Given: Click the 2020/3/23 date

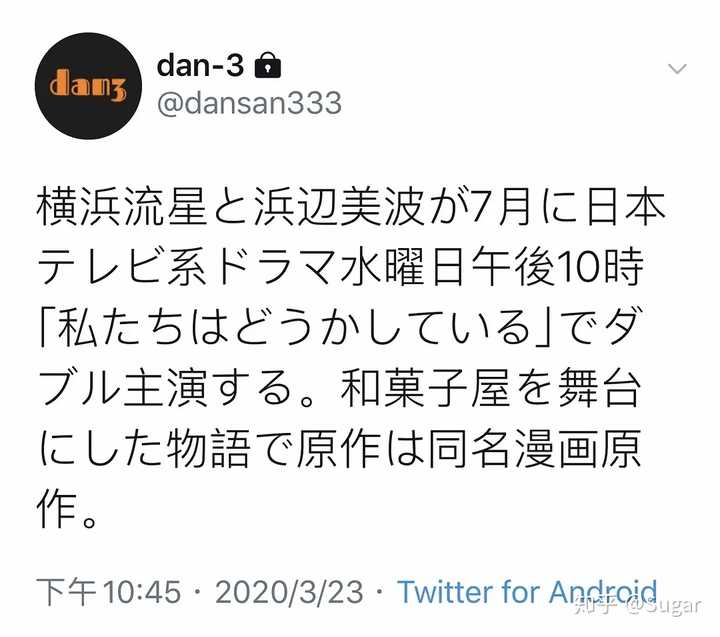Looking at the screenshot, I should (x=289, y=592).
